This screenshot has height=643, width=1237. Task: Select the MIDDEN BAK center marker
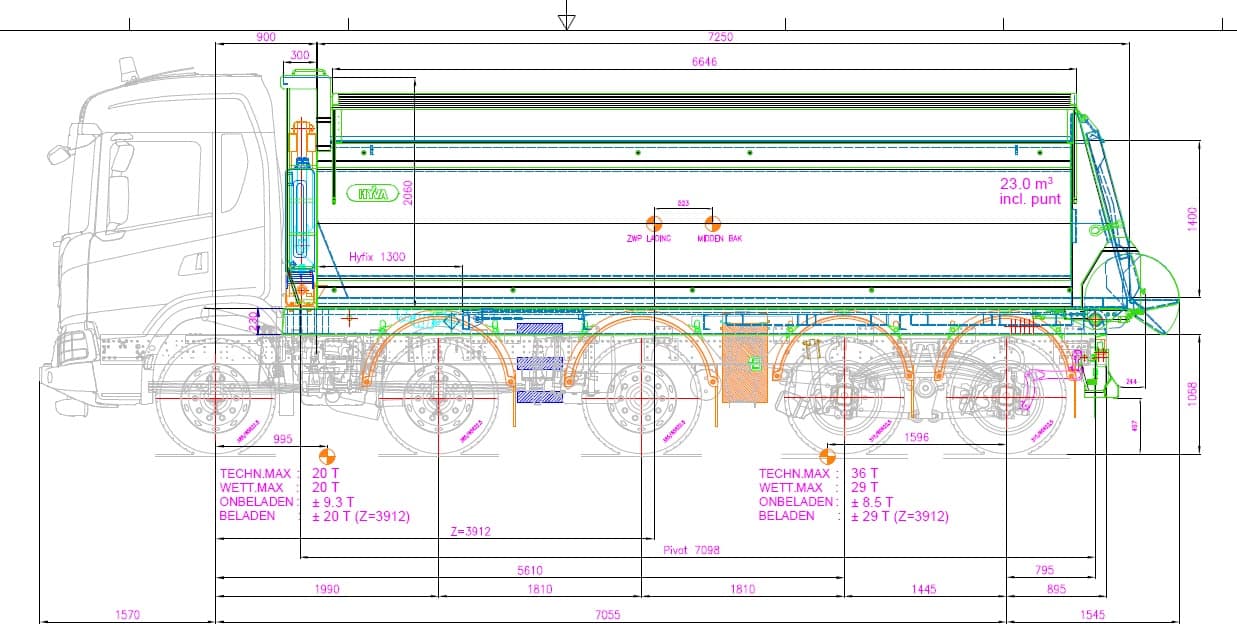point(712,223)
